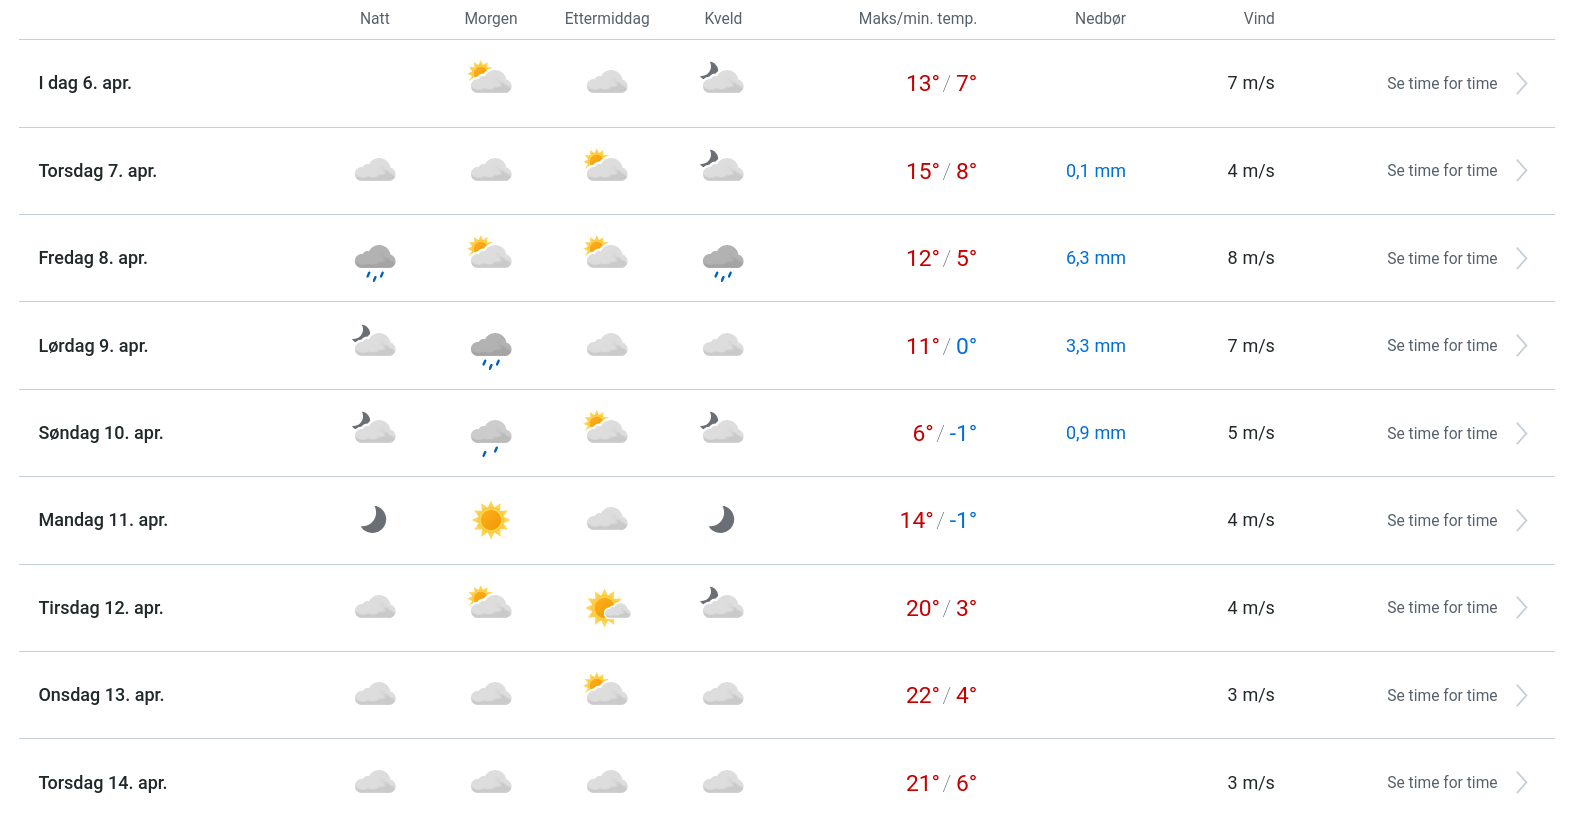Expand hourly details chevron for I dag 6. apr.
Screen dimensions: 1574x825
click(x=1521, y=84)
